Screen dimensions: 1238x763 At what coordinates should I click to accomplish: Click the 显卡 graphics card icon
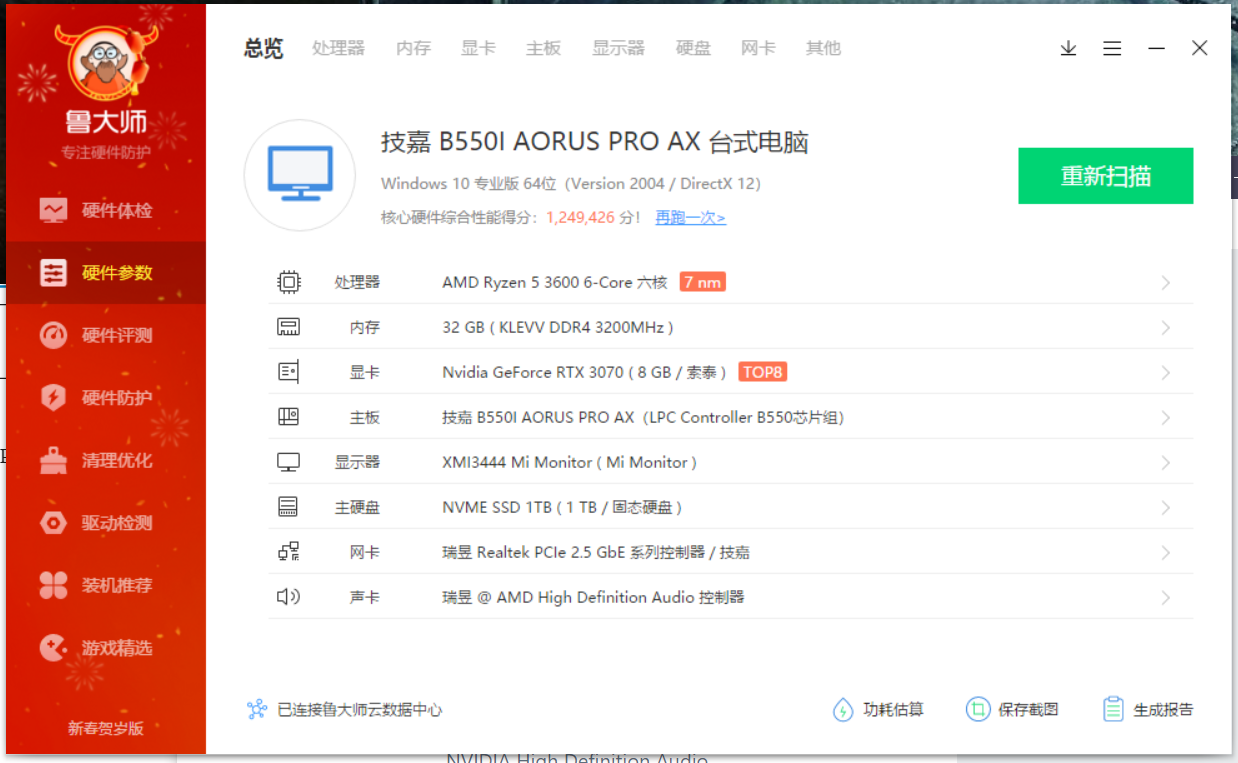point(288,372)
